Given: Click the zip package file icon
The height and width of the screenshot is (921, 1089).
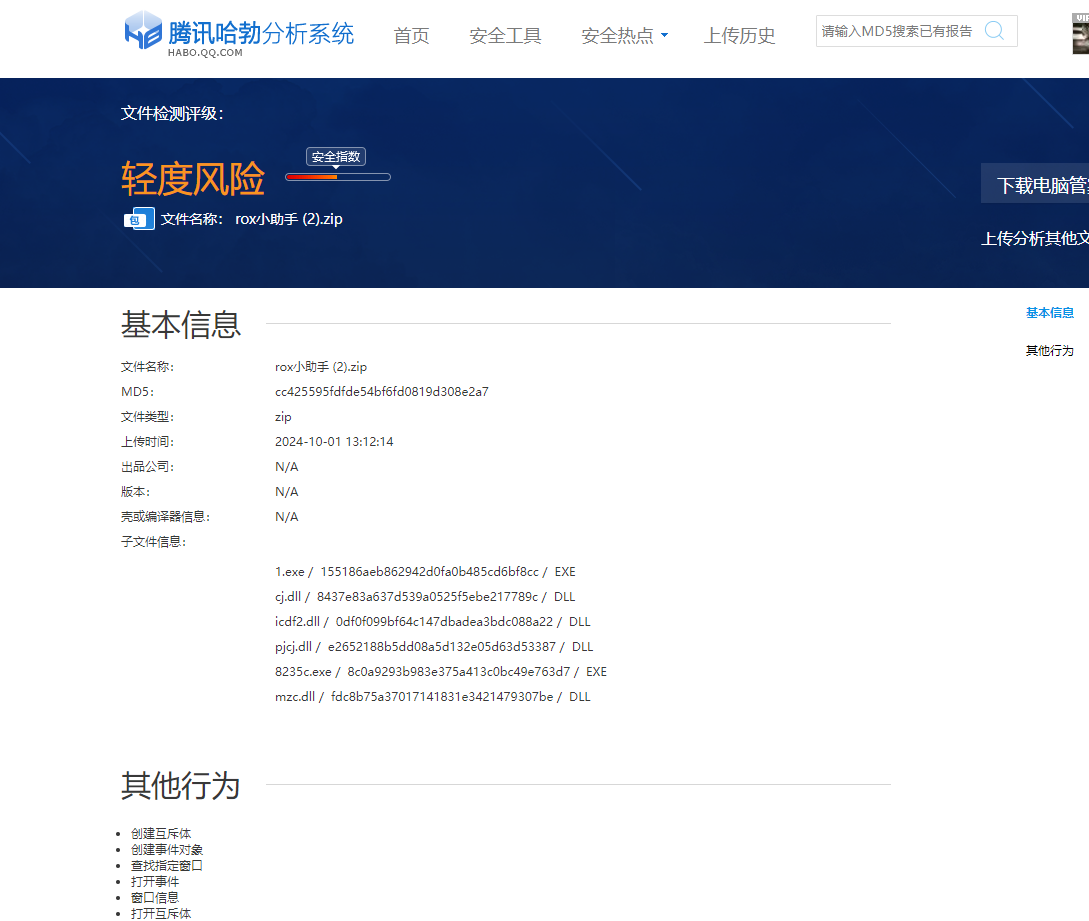Looking at the screenshot, I should 139,219.
